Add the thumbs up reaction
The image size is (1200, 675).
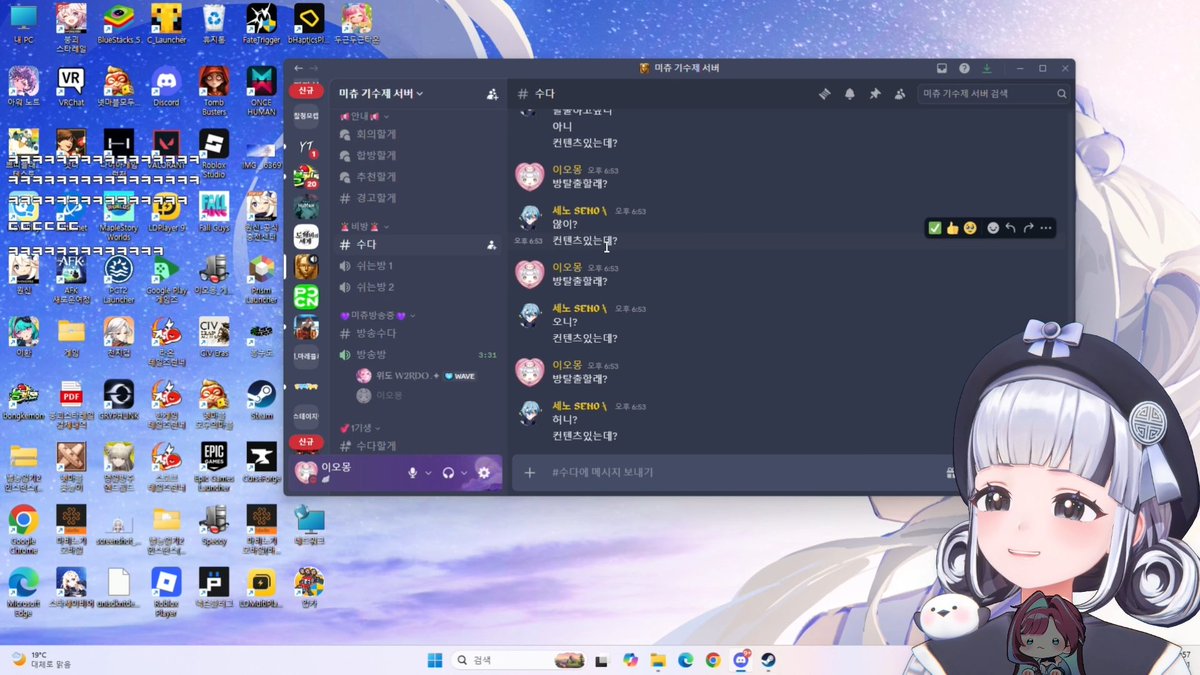[x=953, y=228]
